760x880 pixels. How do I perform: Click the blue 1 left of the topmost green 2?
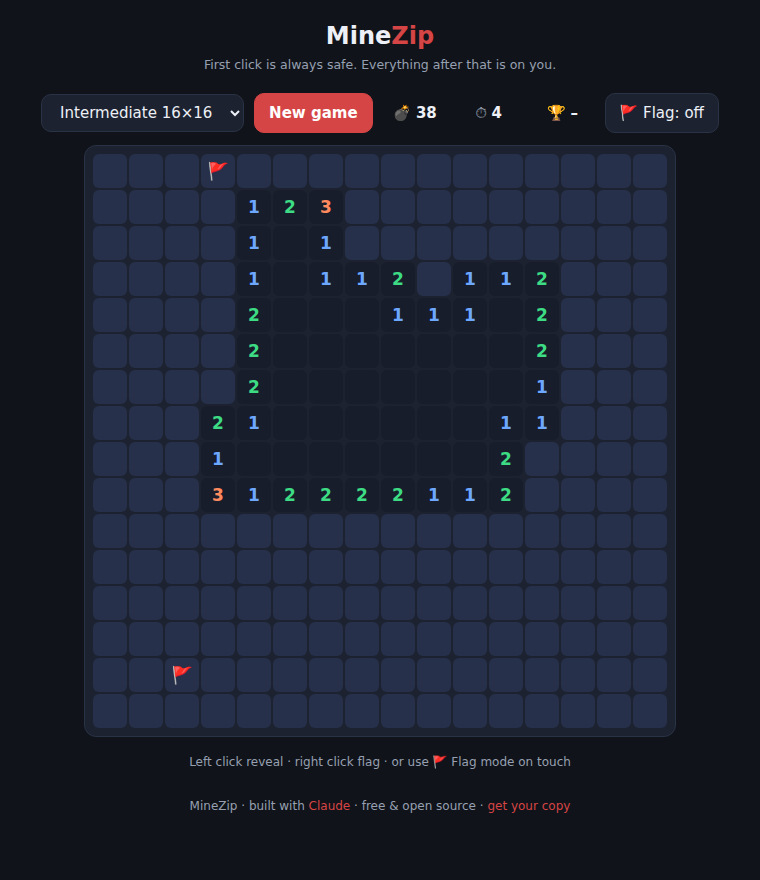coord(254,207)
